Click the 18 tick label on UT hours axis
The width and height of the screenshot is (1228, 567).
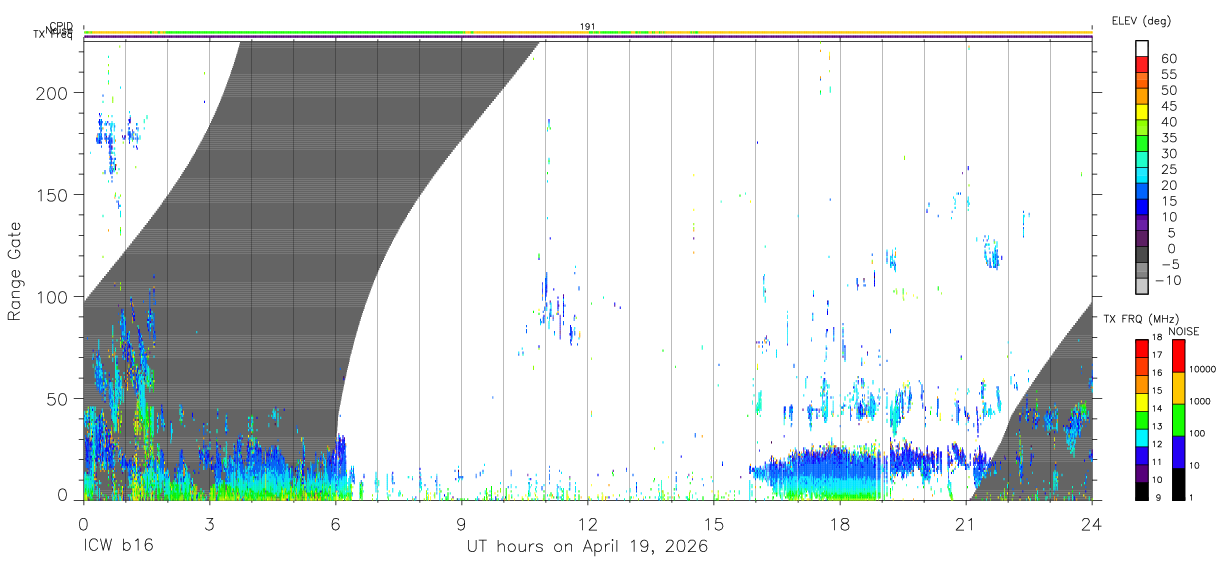click(x=840, y=522)
